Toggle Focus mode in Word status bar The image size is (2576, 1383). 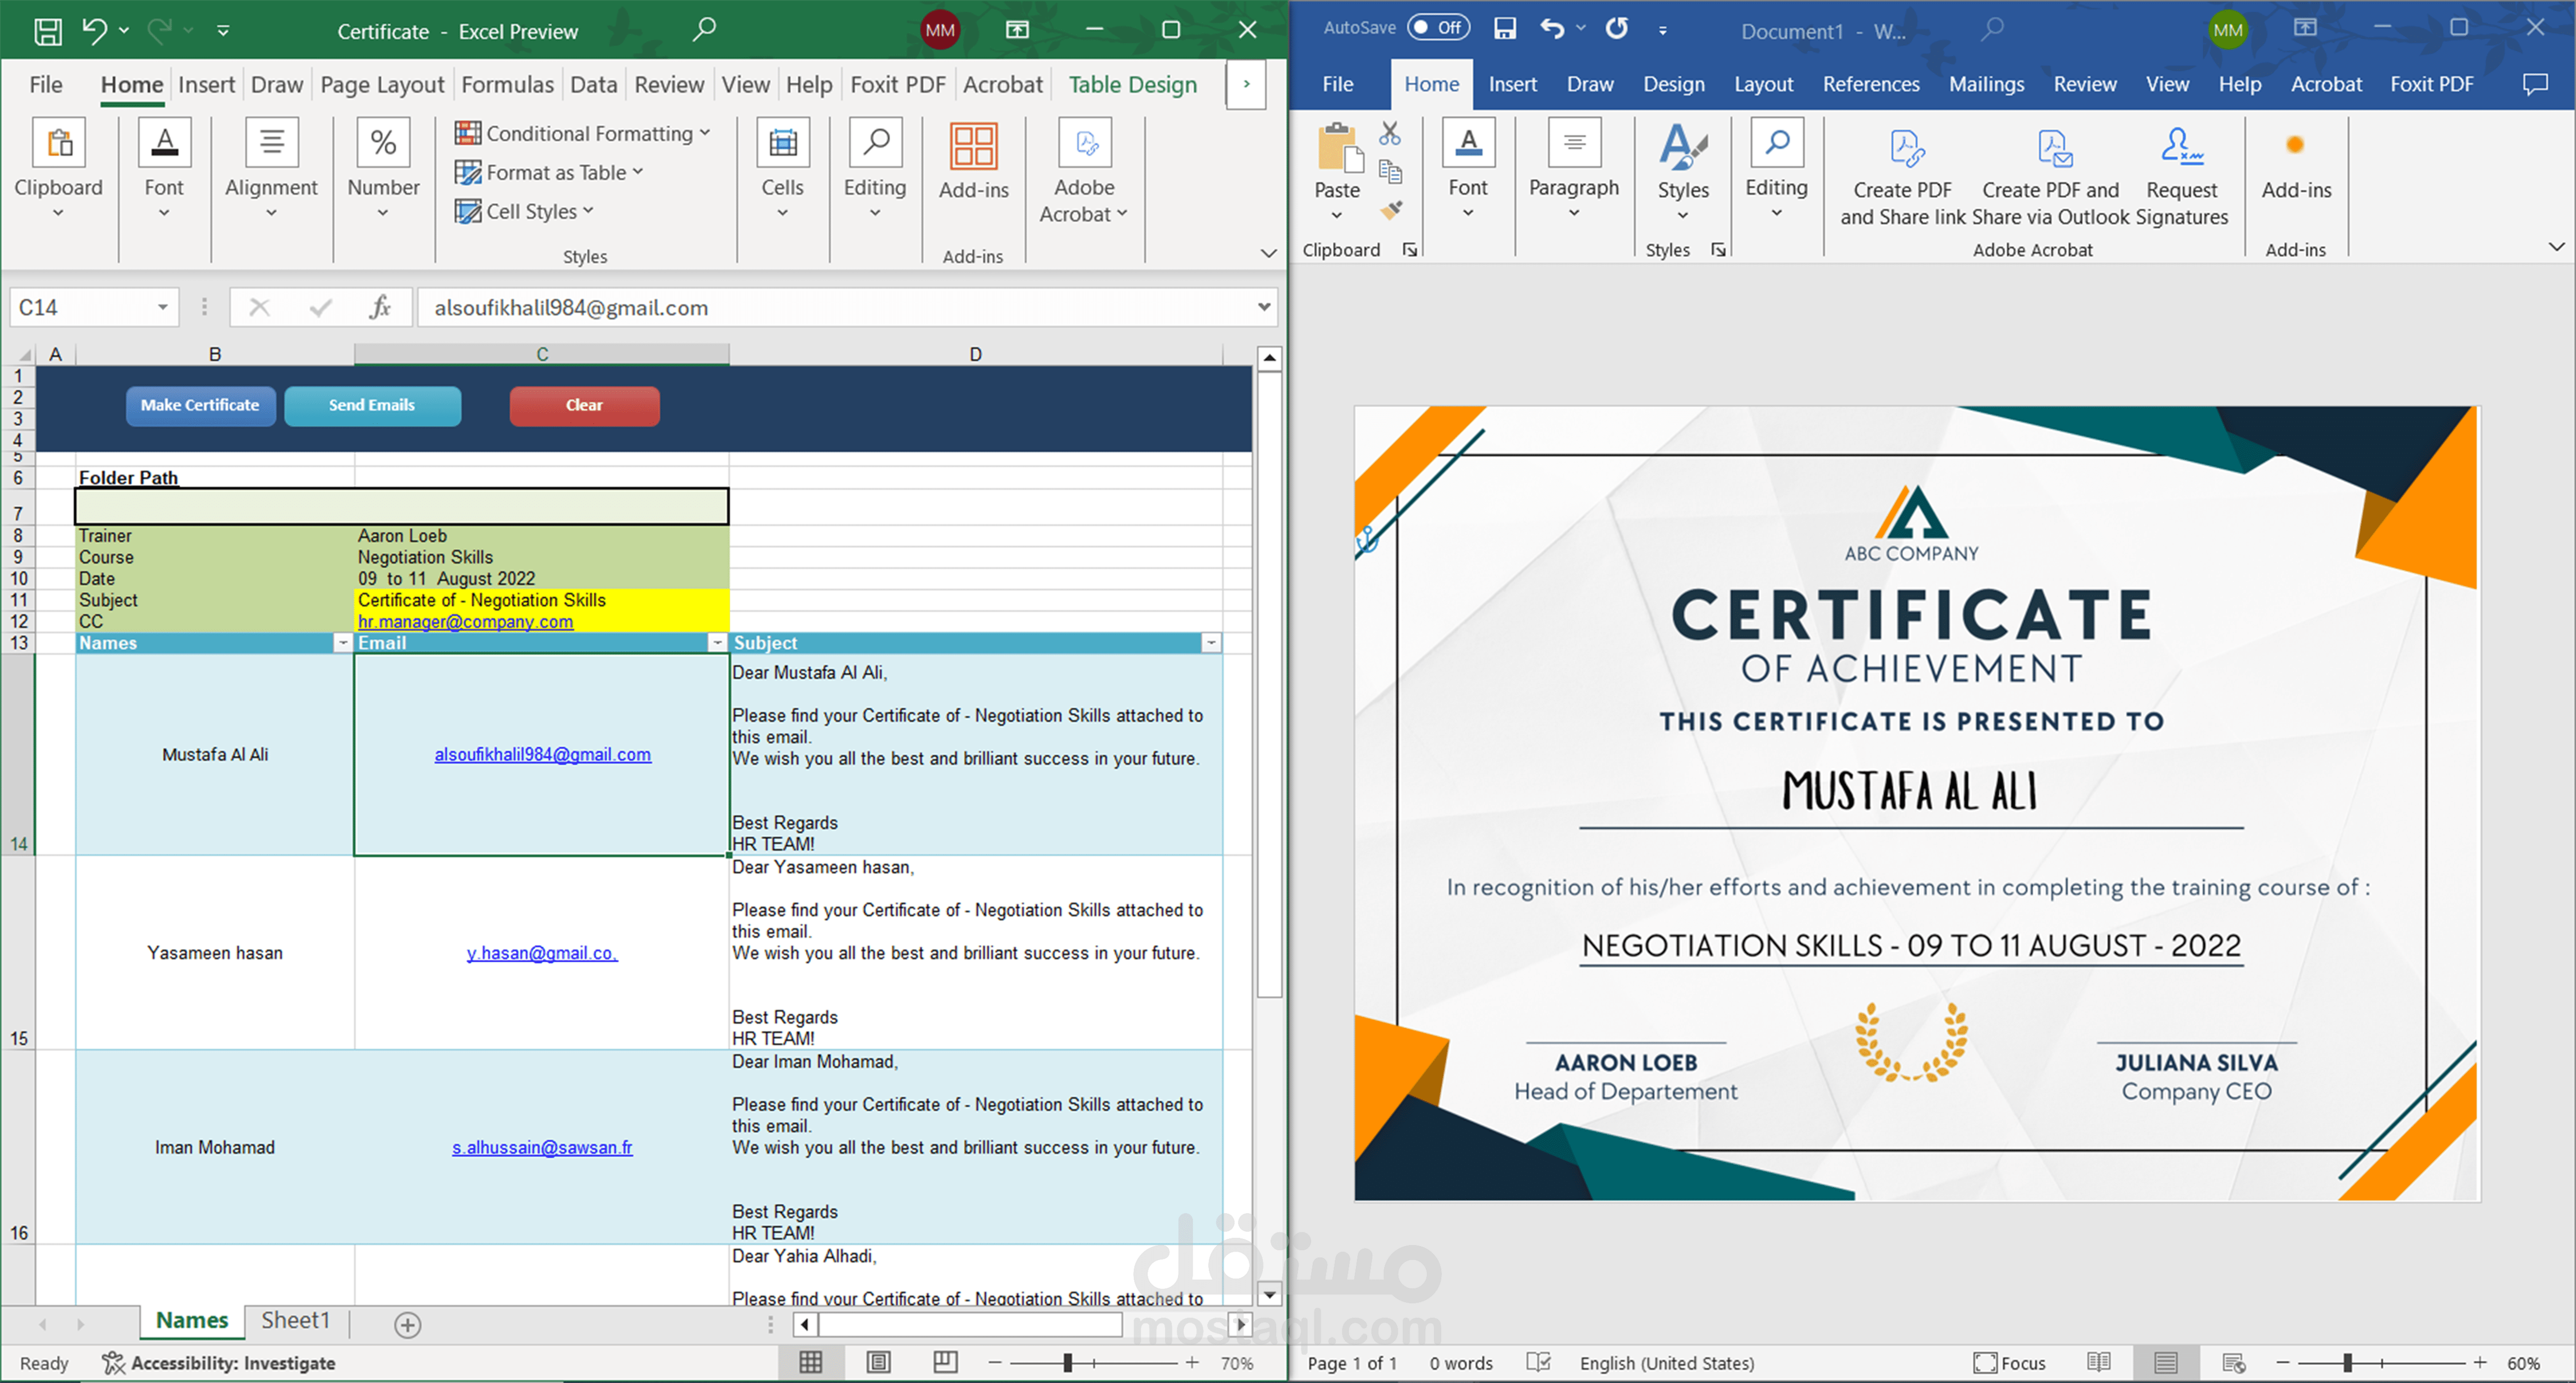click(2010, 1362)
